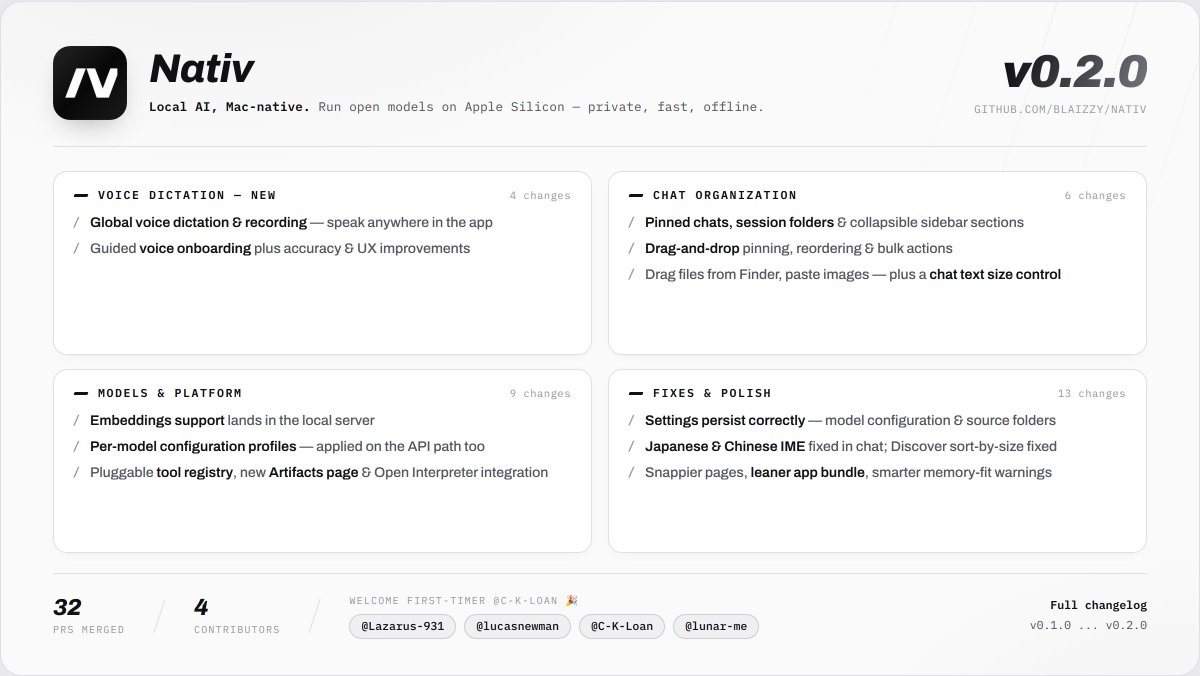Click the '13 changes' count label

(1092, 394)
